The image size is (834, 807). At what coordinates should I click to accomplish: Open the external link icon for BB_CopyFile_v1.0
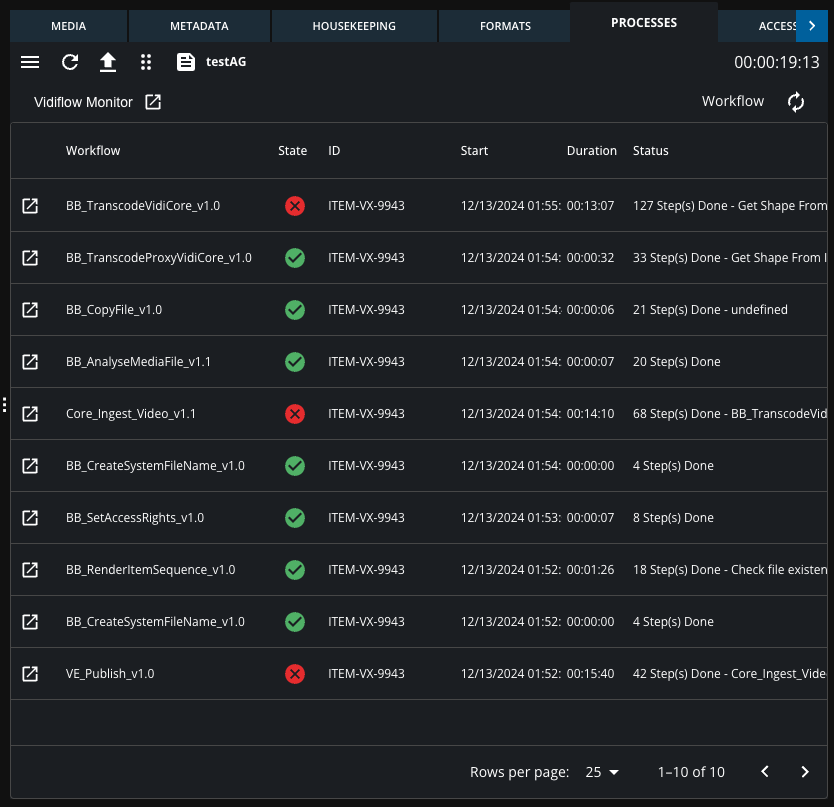(x=30, y=309)
